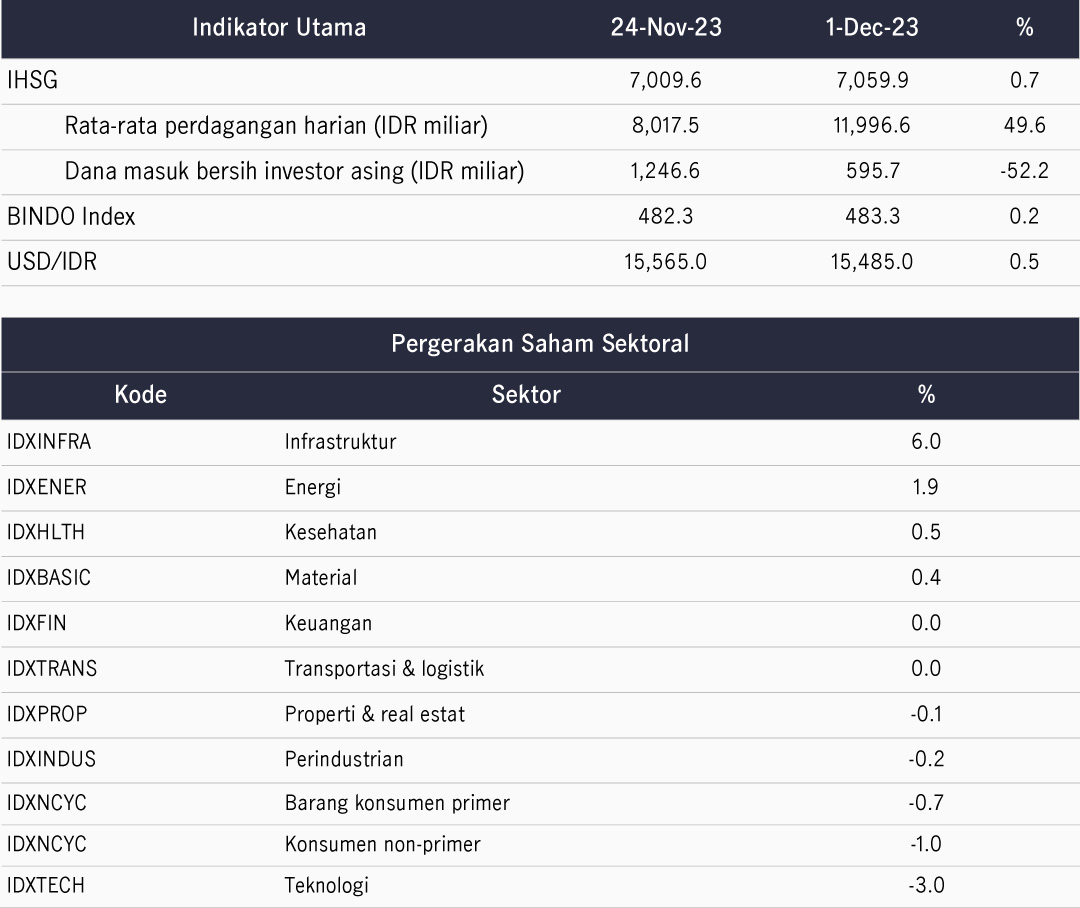Click the Indikator Utama column header

[x=279, y=28]
